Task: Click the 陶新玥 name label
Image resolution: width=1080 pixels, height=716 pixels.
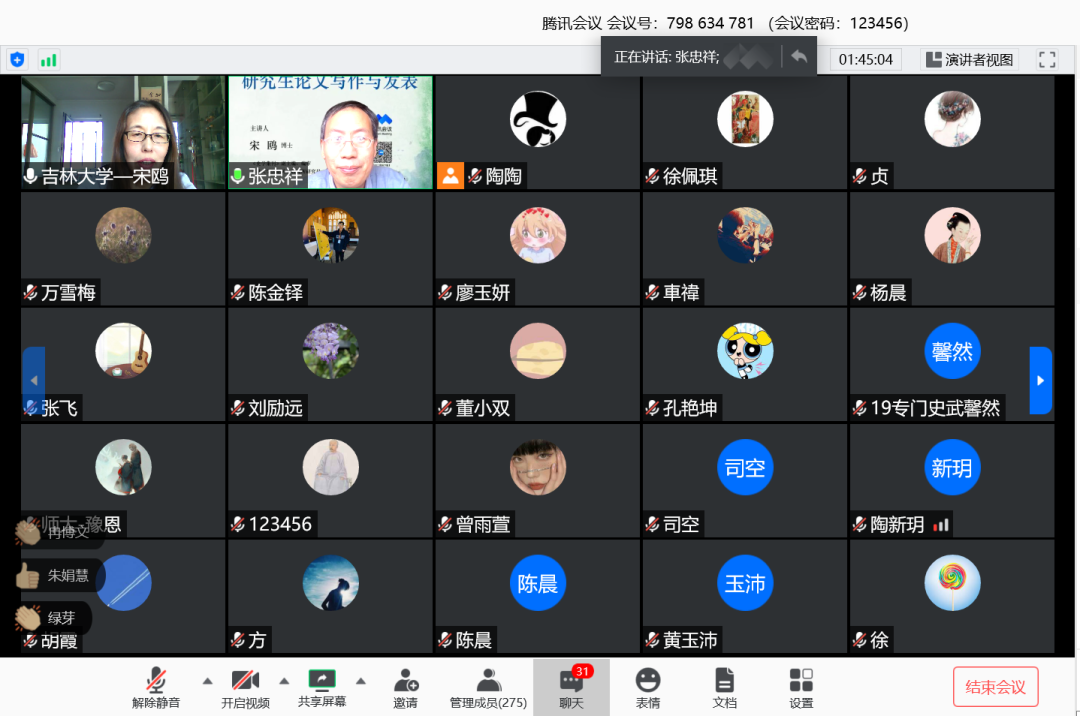Action: (897, 525)
